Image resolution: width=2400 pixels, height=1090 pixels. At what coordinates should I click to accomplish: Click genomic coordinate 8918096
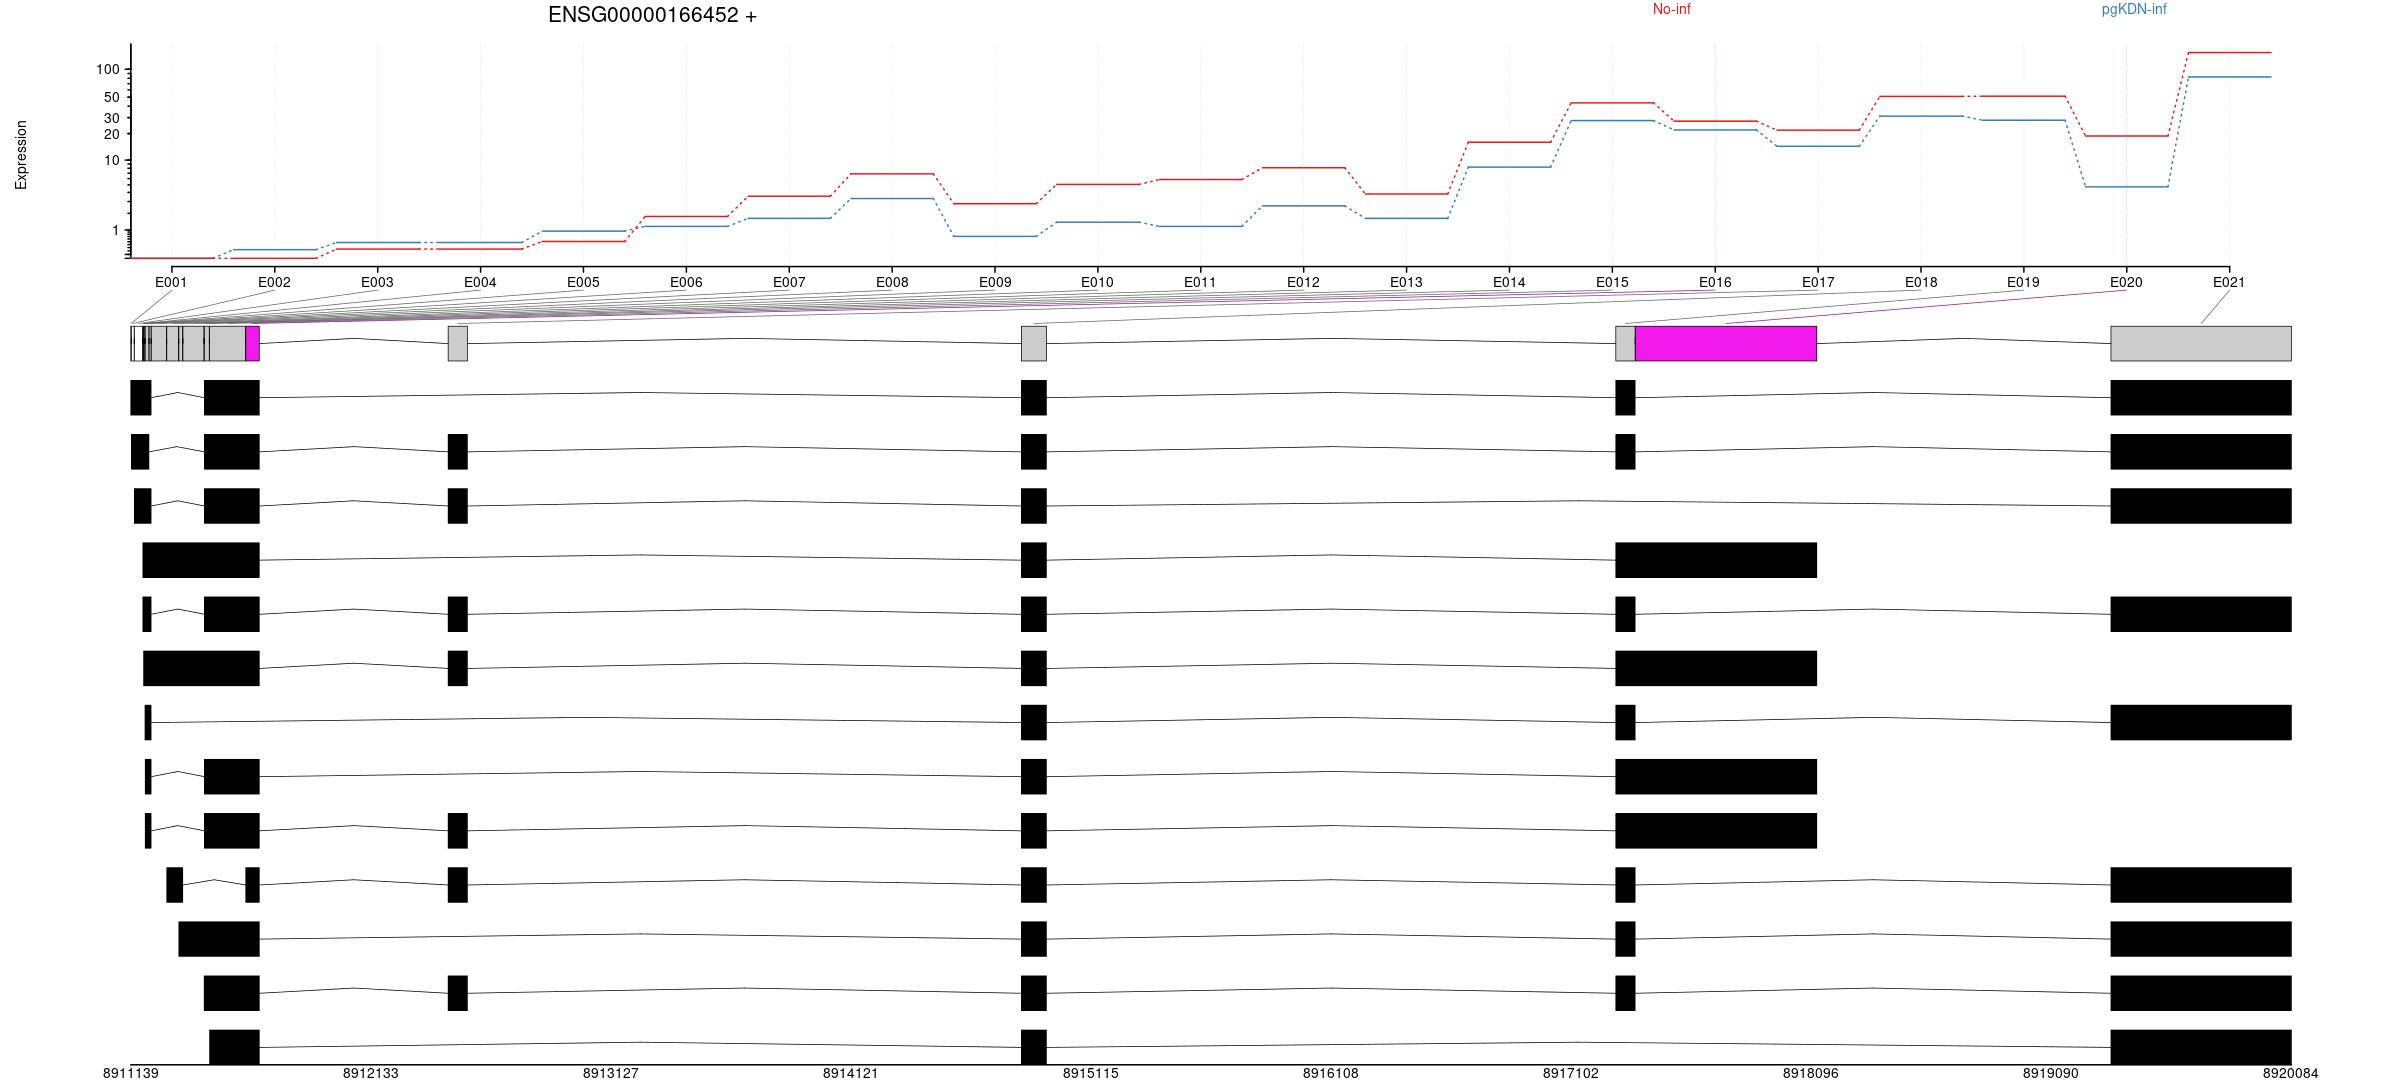point(1811,1073)
